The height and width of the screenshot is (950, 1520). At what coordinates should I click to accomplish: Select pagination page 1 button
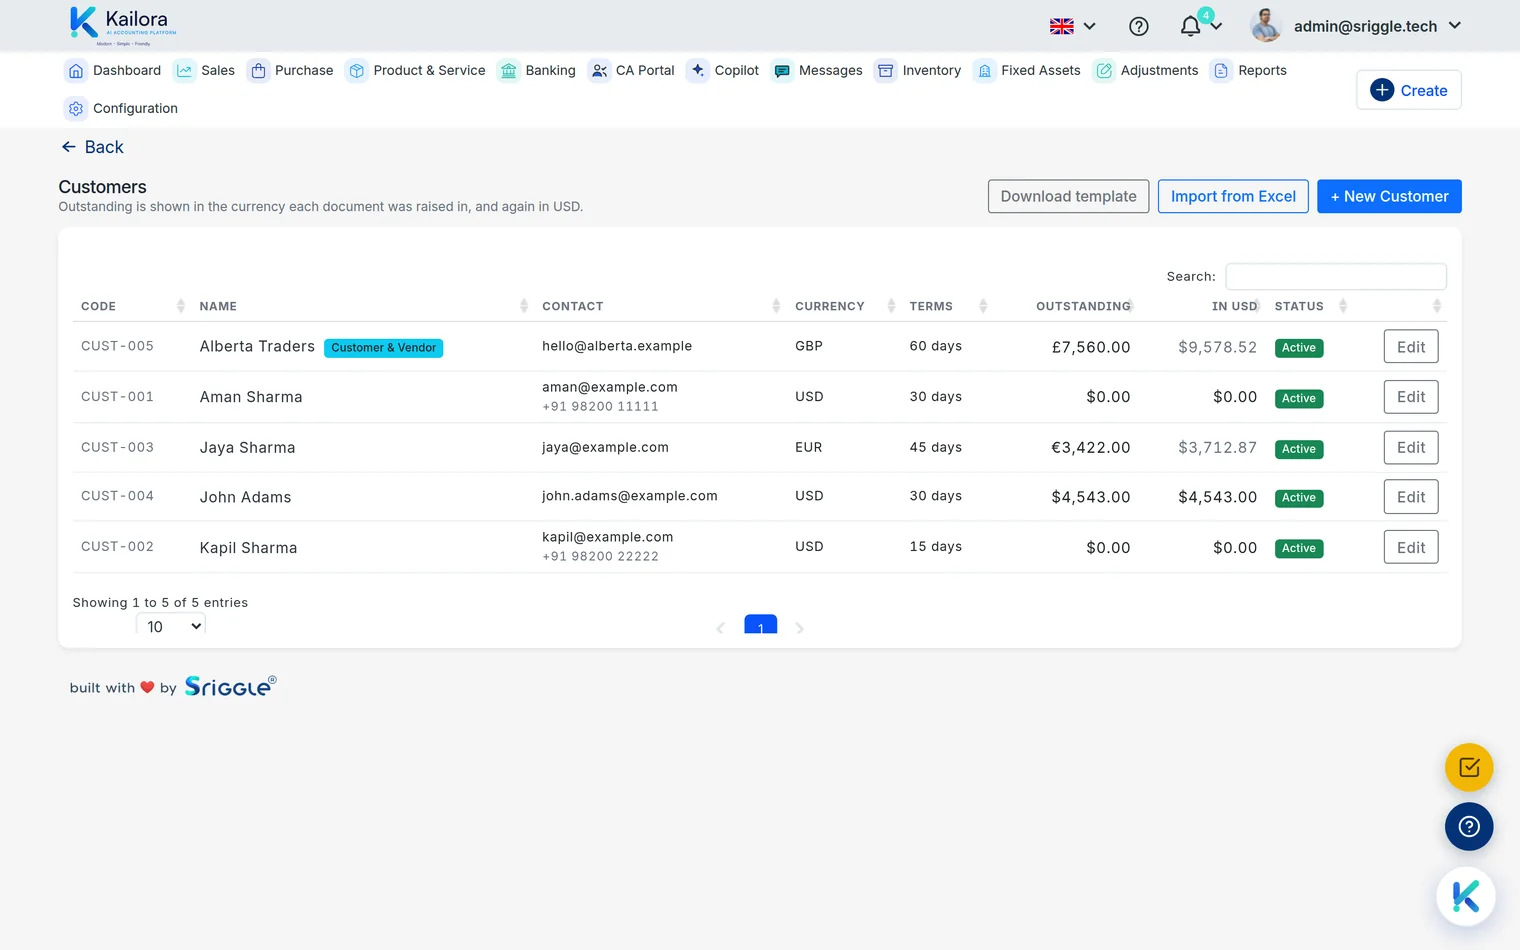click(761, 625)
